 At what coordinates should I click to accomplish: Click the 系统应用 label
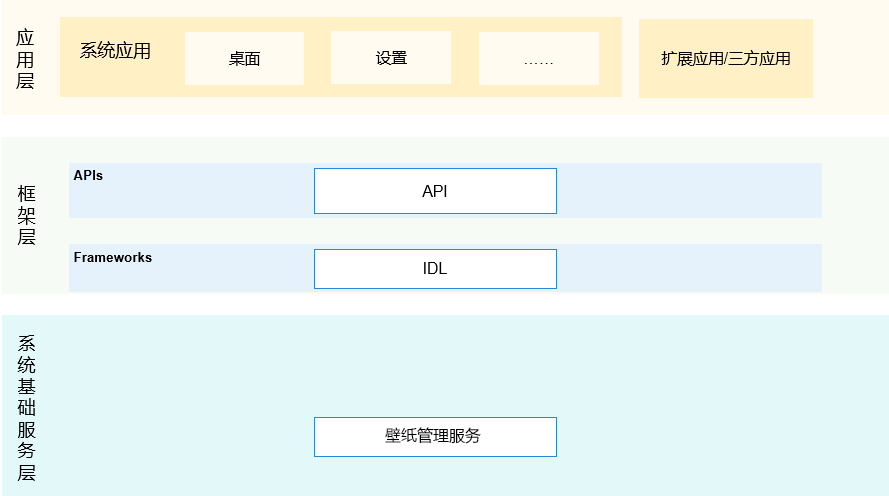pyautogui.click(x=115, y=50)
